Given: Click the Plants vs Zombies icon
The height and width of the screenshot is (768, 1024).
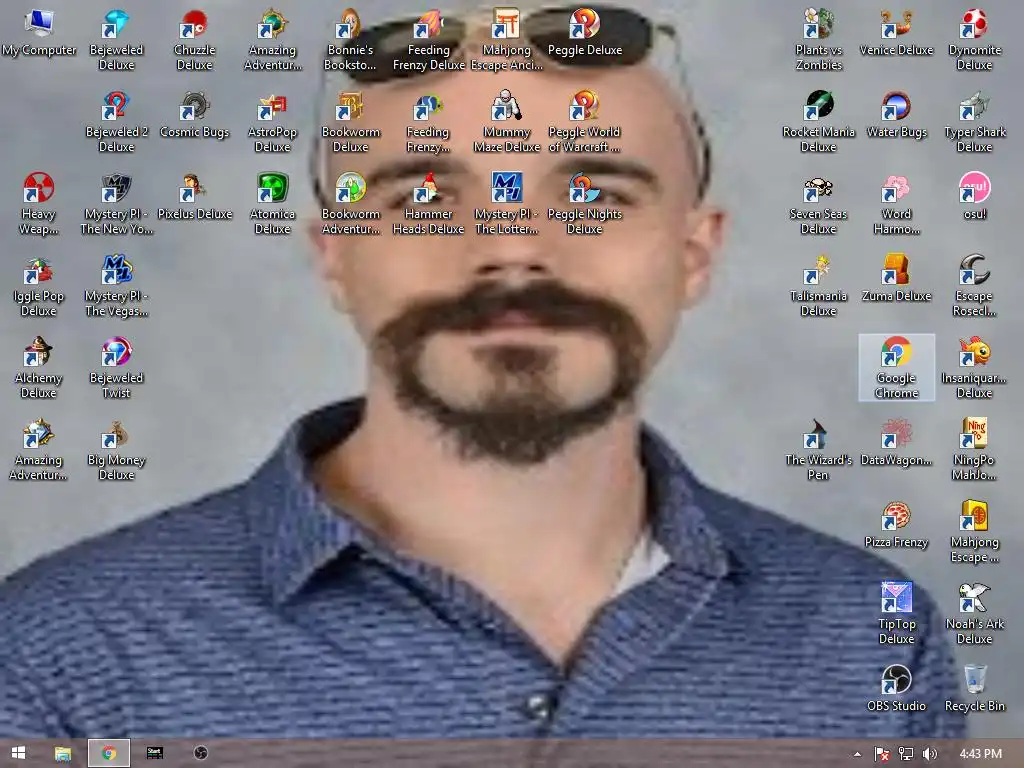Looking at the screenshot, I should pyautogui.click(x=818, y=40).
